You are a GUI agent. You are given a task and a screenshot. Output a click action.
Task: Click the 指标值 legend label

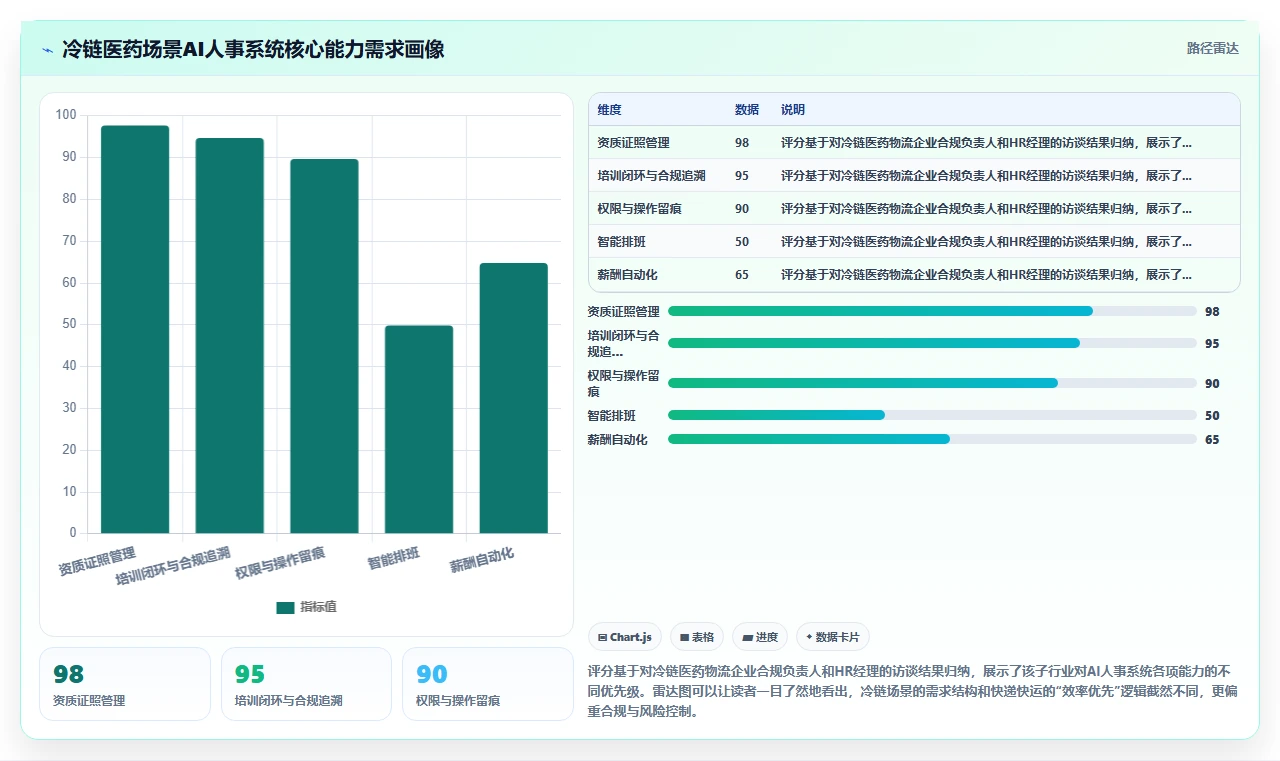pyautogui.click(x=318, y=607)
